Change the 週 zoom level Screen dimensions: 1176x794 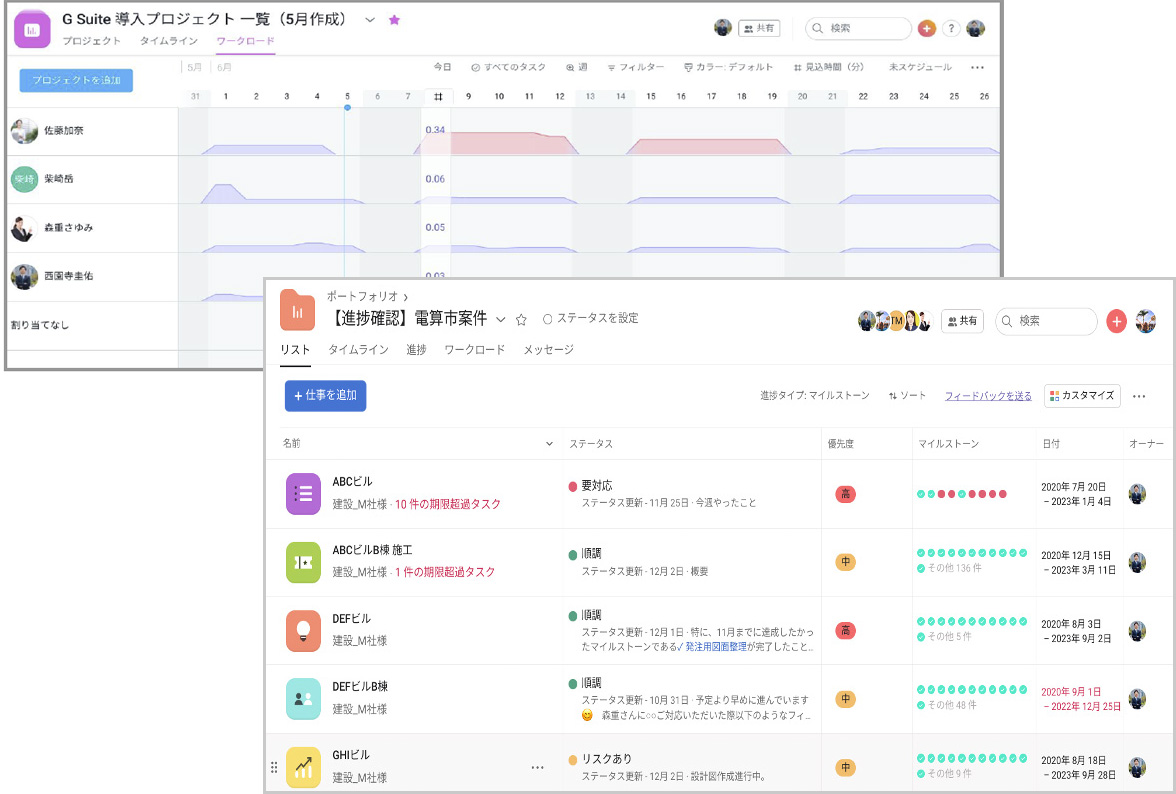pyautogui.click(x=577, y=67)
